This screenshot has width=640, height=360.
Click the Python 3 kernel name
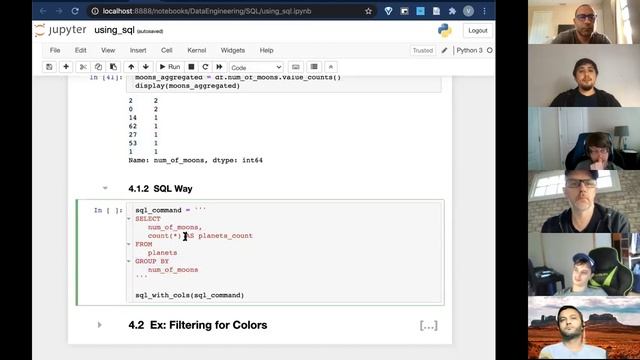469,51
